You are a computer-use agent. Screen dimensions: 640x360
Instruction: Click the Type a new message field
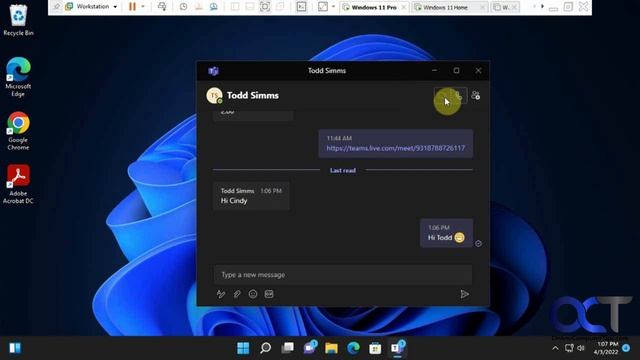tap(343, 275)
